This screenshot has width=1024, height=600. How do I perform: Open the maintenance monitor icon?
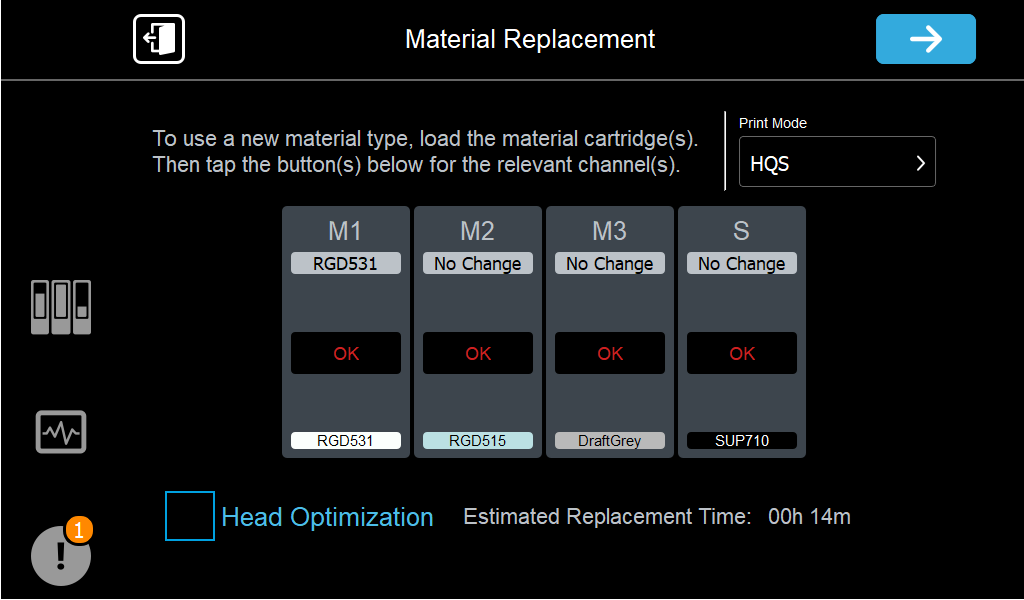point(61,432)
